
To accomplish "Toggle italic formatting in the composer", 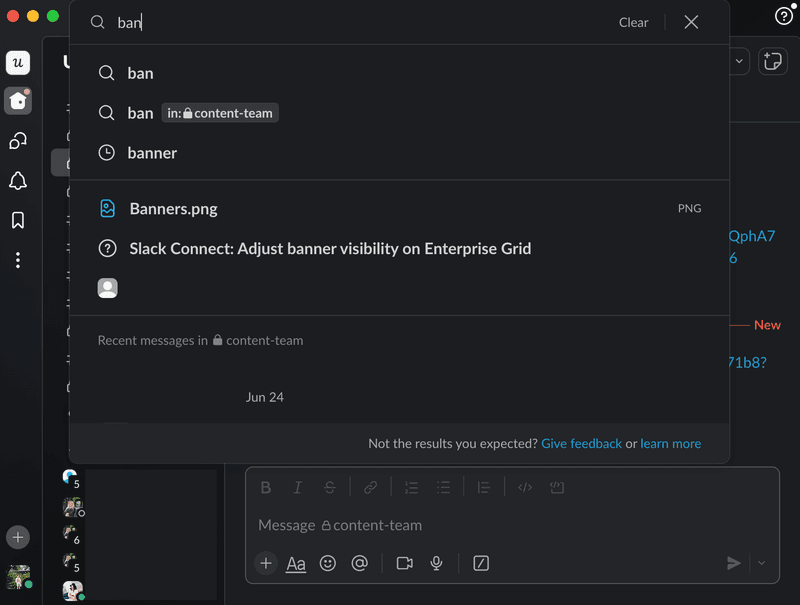I will click(298, 487).
